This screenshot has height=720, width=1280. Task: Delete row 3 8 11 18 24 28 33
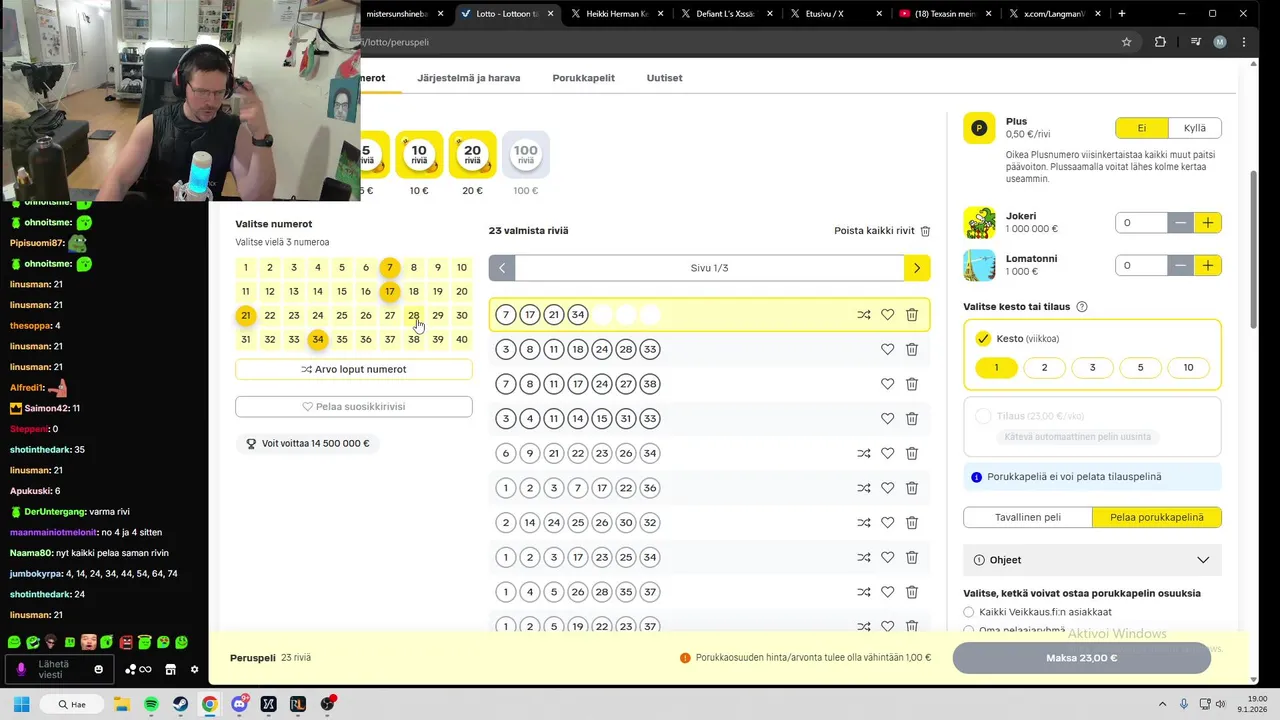[x=912, y=349]
